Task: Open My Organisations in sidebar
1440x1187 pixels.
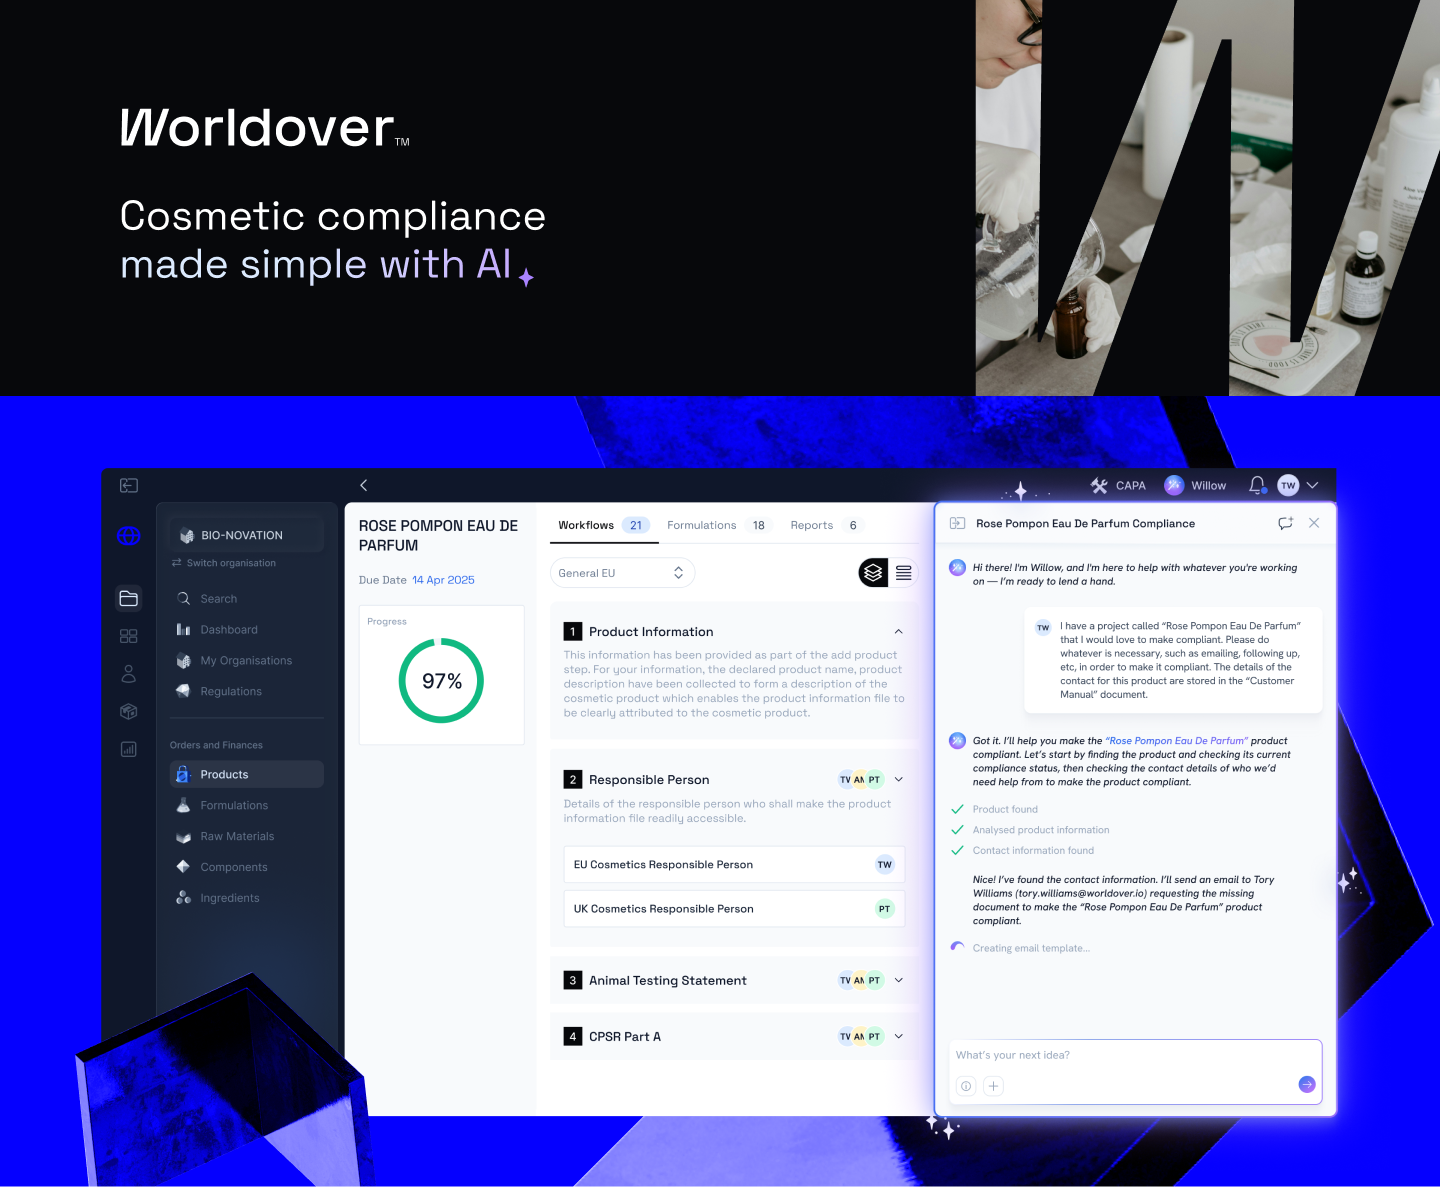Action: click(246, 660)
